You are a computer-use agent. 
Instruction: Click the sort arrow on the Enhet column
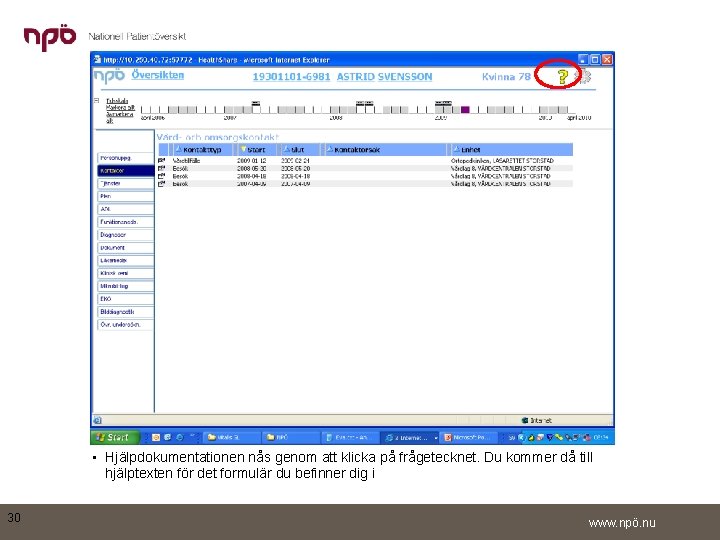[456, 149]
